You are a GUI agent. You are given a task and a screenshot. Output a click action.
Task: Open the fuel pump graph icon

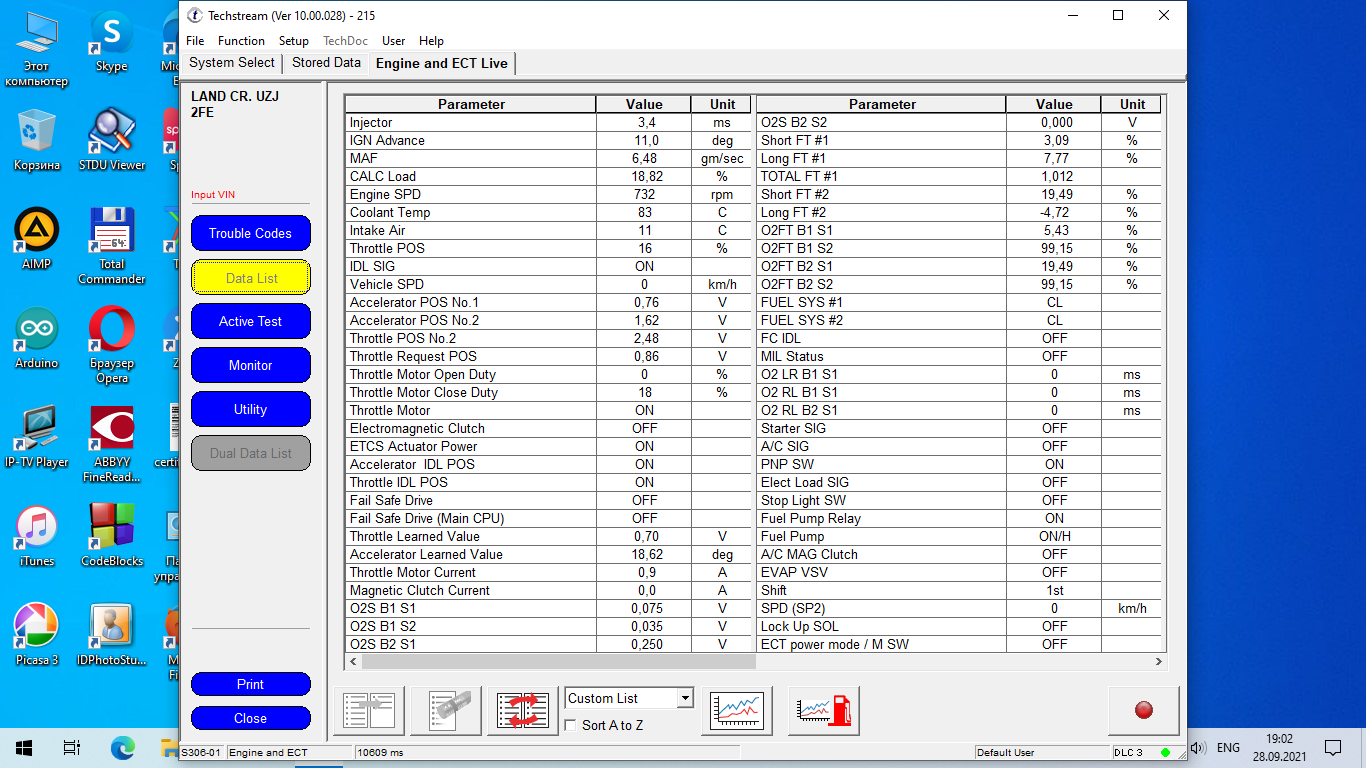(x=823, y=711)
